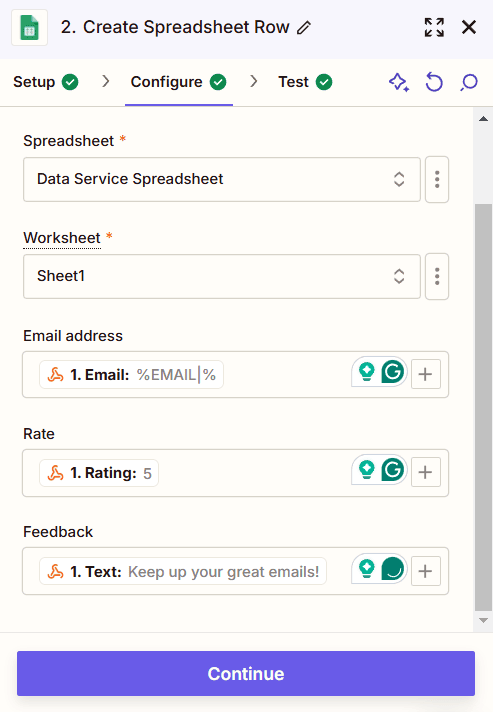Switch to the Test tab

(x=305, y=82)
